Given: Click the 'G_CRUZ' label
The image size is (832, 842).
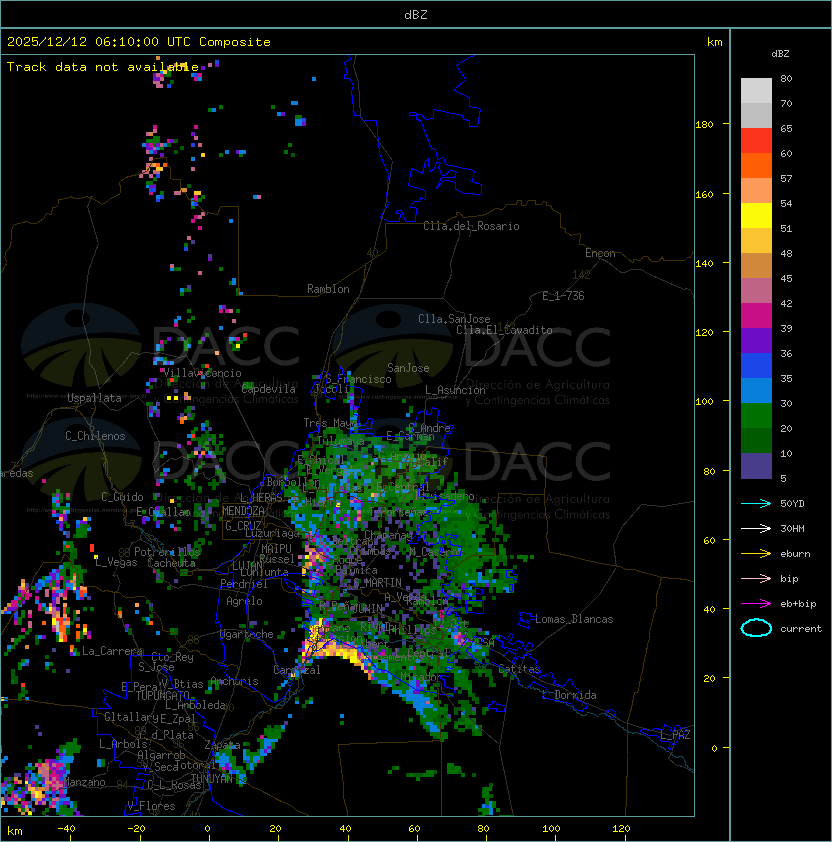Looking at the screenshot, I should coord(243,526).
